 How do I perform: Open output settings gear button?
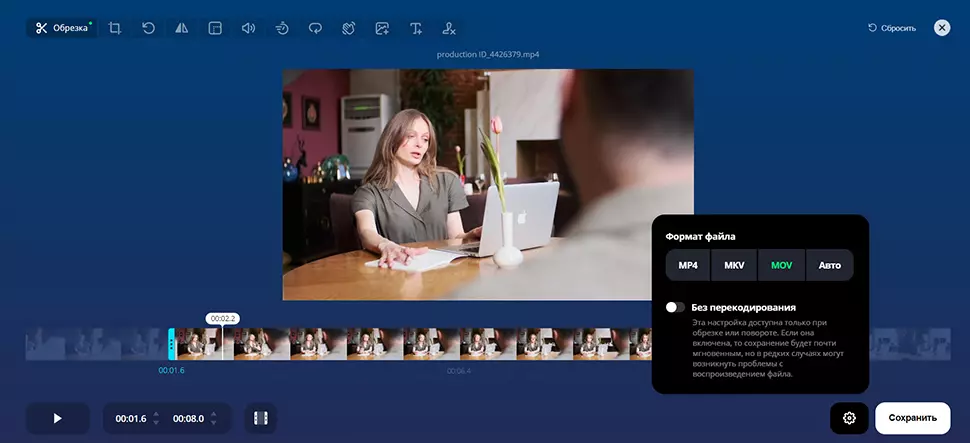pyautogui.click(x=849, y=418)
